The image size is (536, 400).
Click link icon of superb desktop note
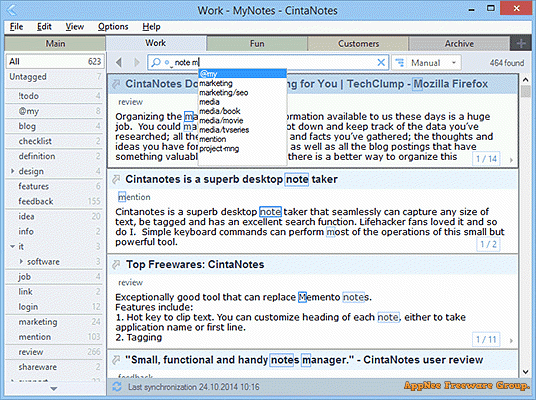[x=116, y=179]
